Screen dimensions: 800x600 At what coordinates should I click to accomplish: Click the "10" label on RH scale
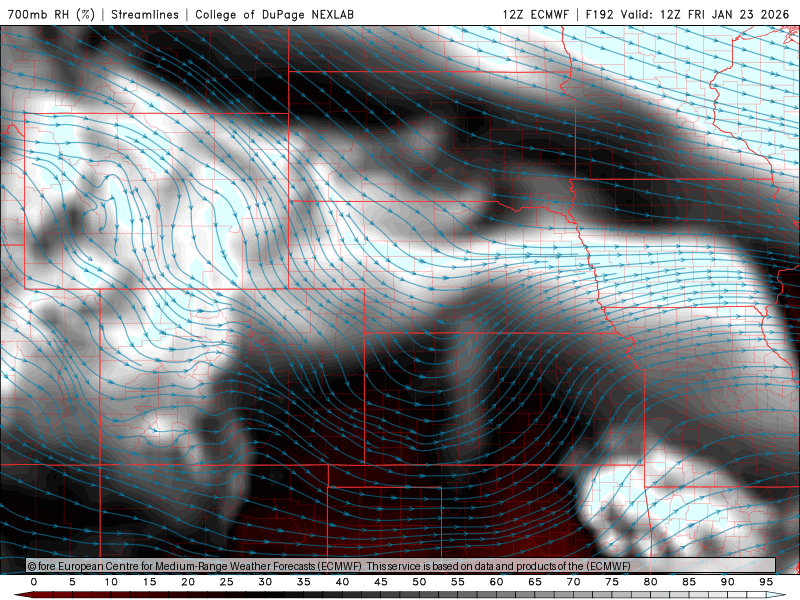point(111,582)
